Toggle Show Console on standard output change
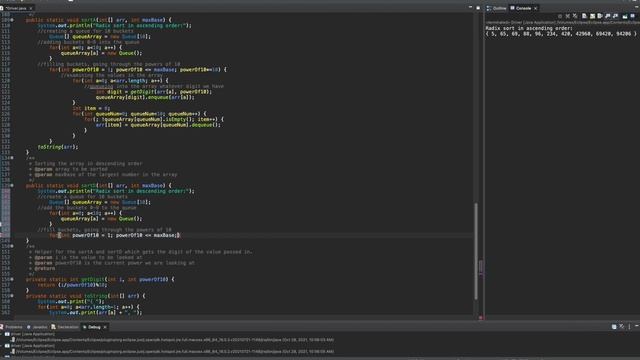Screen dimensions: 640x360 (x=608, y=16)
